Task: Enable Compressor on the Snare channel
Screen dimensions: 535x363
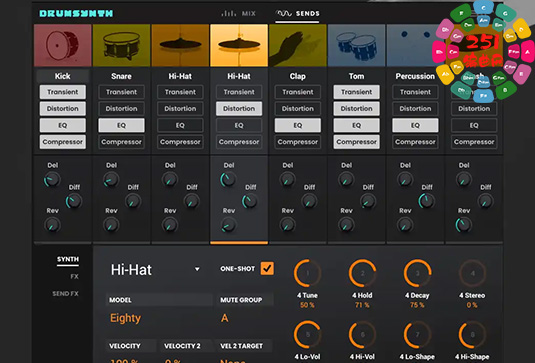Action: pos(121,142)
